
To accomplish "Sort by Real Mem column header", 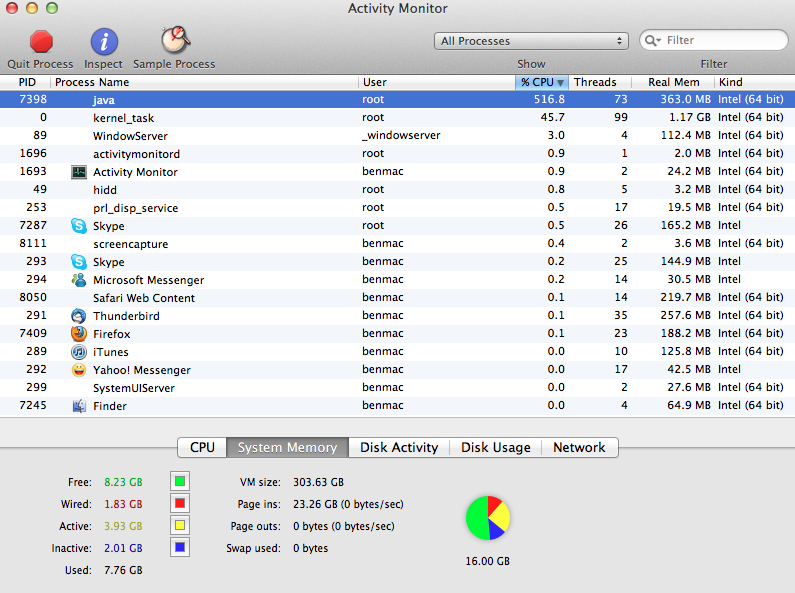I will pyautogui.click(x=673, y=82).
